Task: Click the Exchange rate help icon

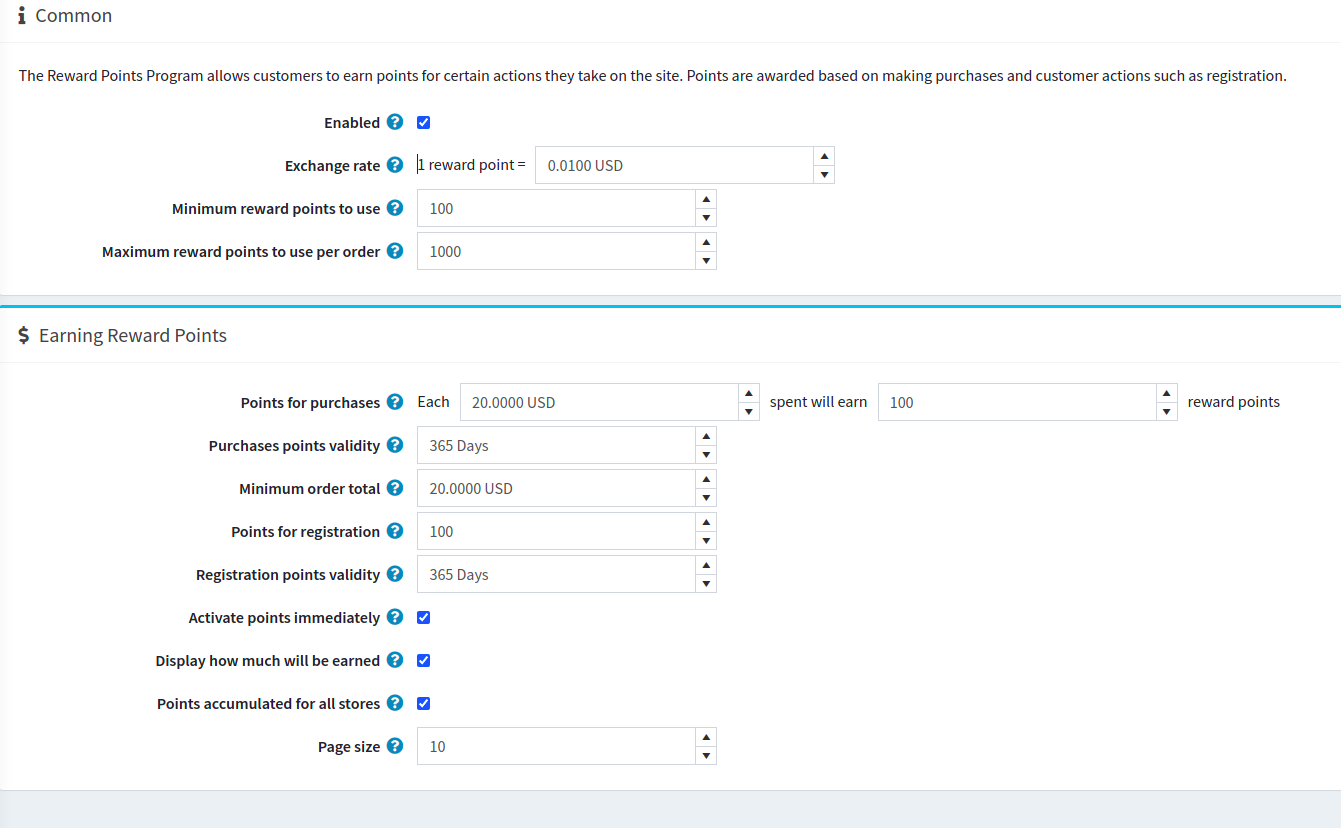Action: click(396, 165)
